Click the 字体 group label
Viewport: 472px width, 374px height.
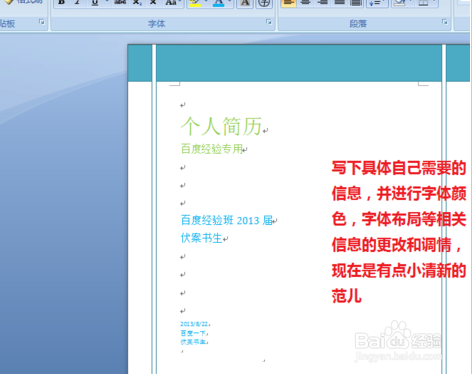tap(156, 24)
